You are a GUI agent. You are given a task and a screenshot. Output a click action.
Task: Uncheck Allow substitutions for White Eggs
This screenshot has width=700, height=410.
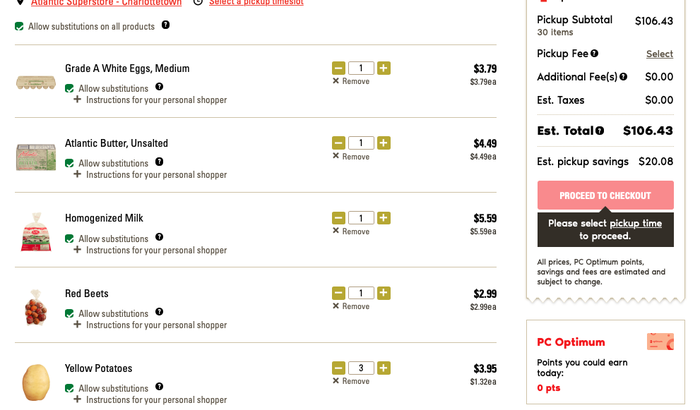pos(70,89)
